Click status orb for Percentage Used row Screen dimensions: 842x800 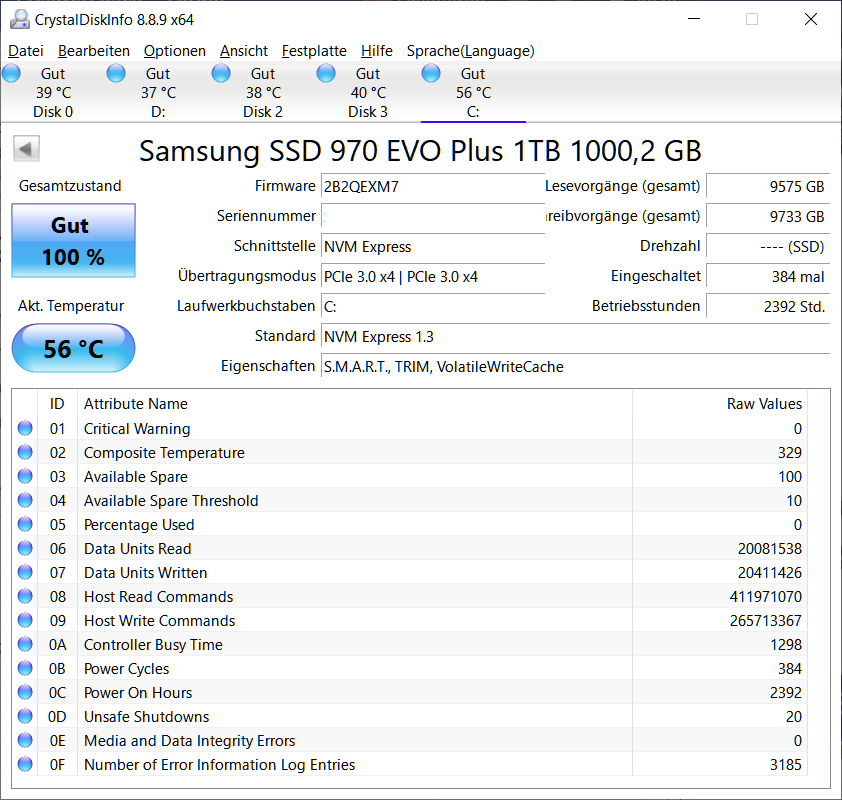25,524
